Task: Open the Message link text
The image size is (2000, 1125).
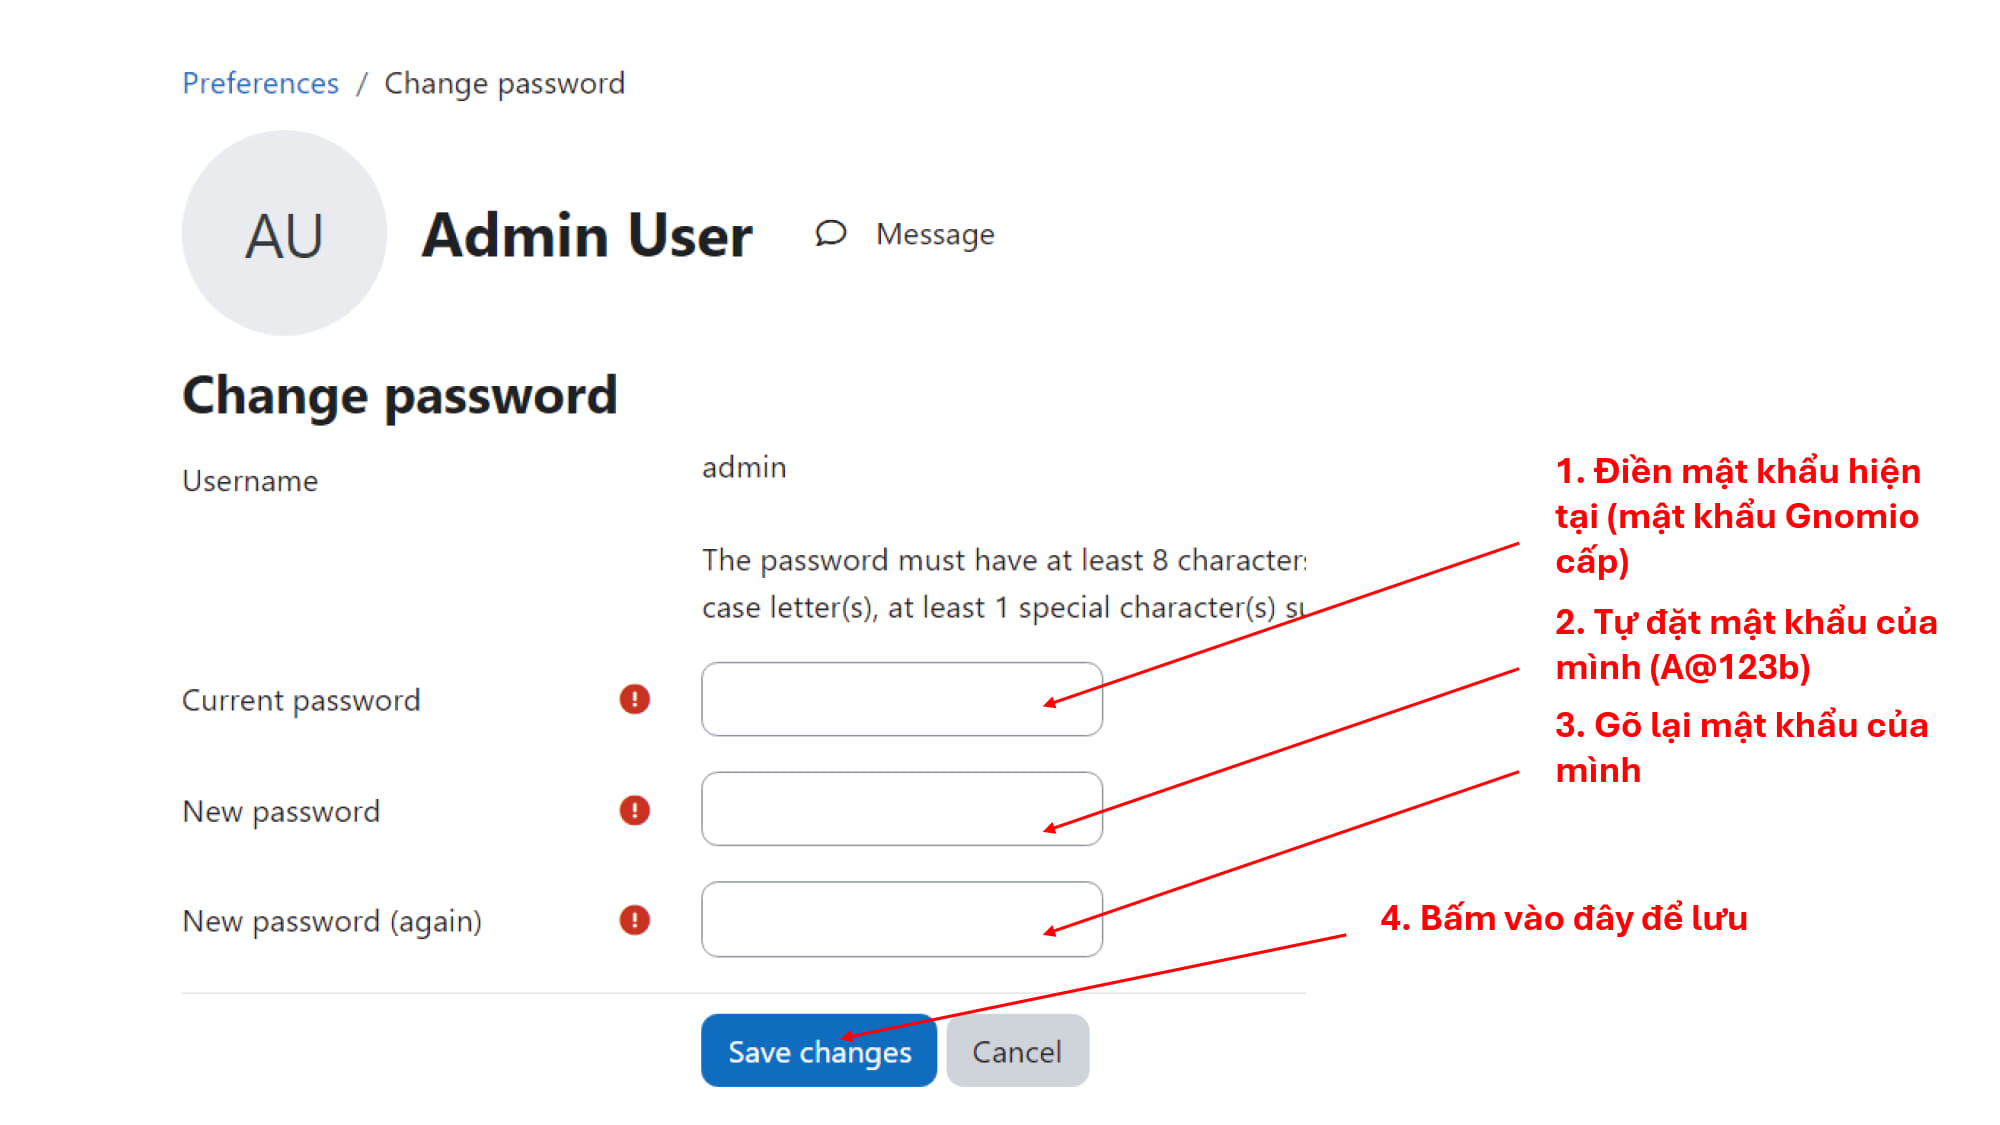Action: 935,234
